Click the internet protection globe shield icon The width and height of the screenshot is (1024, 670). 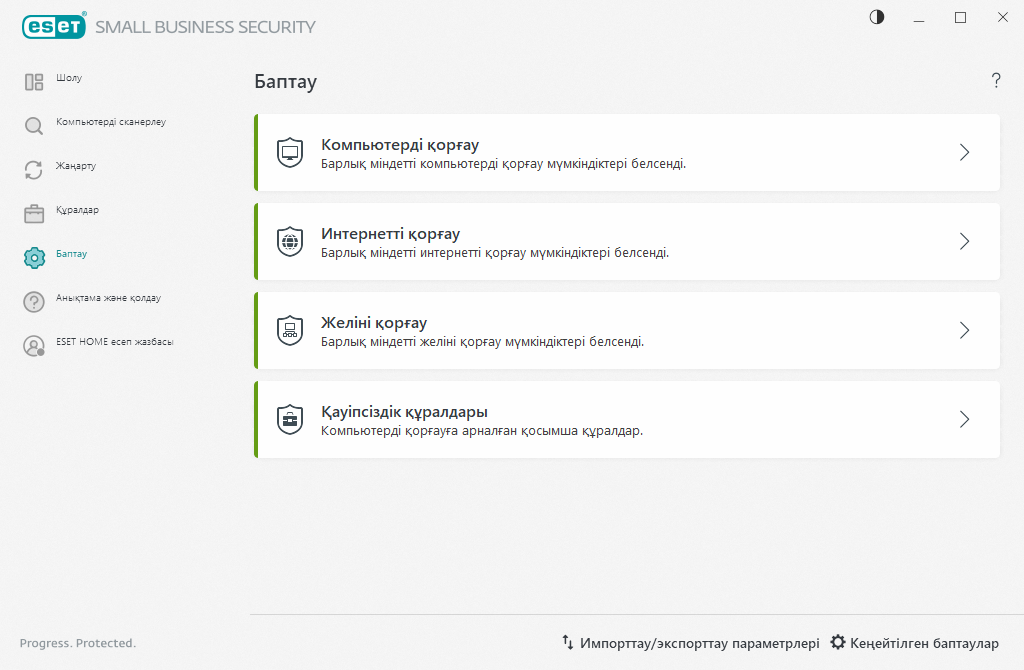(289, 242)
